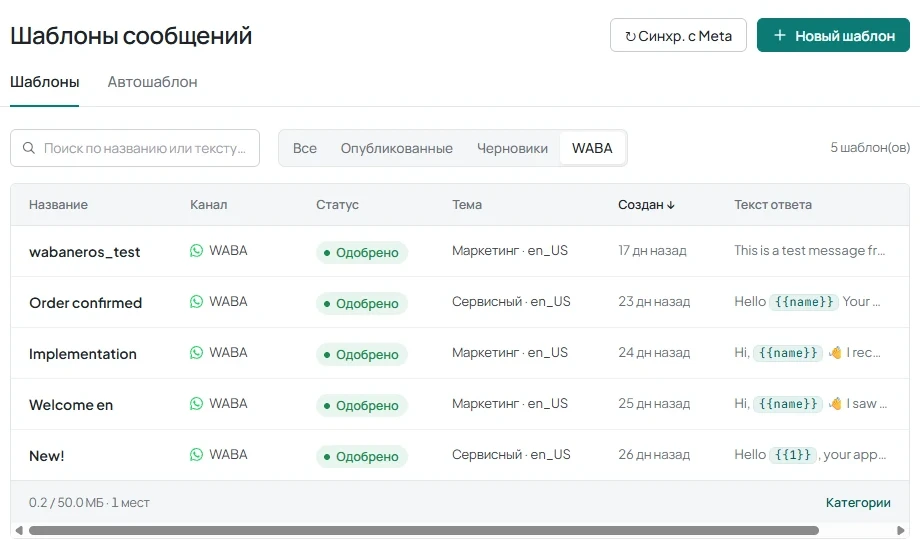Viewport: 920px width, 540px height.
Task: Click Сервисный · en_US in New! row
Action: pos(511,455)
